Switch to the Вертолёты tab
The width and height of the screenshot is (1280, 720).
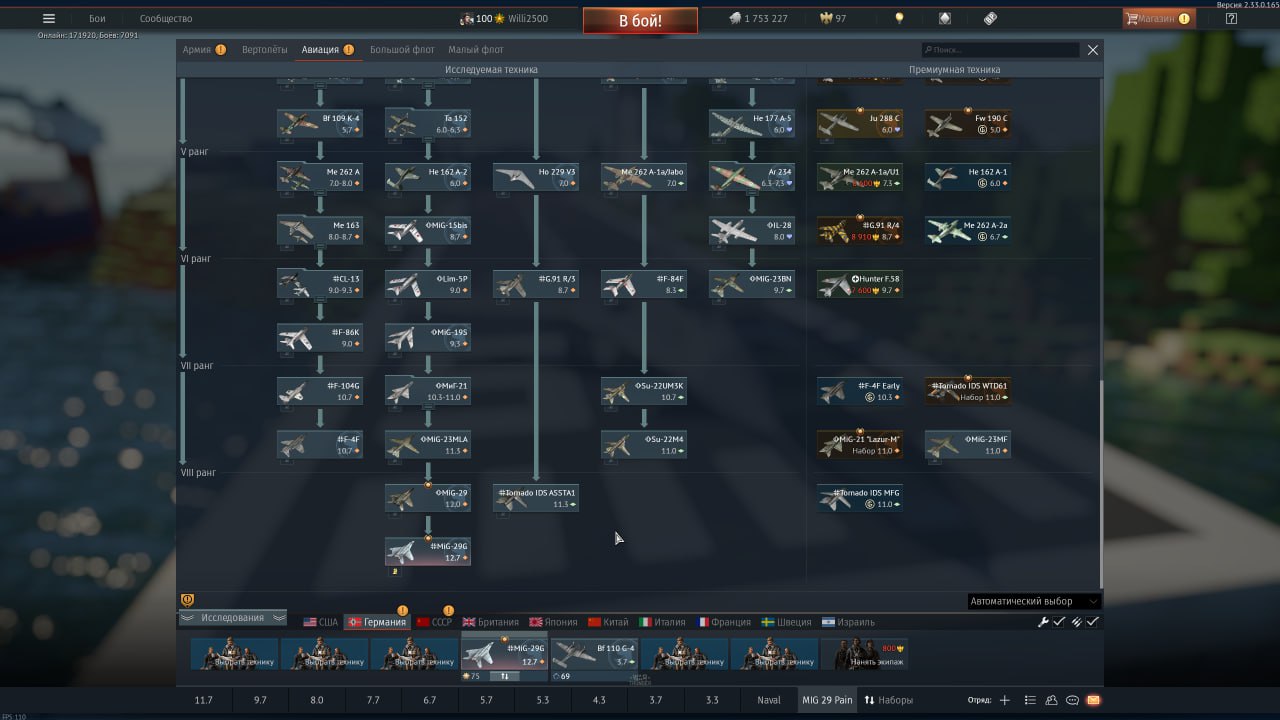(x=264, y=49)
